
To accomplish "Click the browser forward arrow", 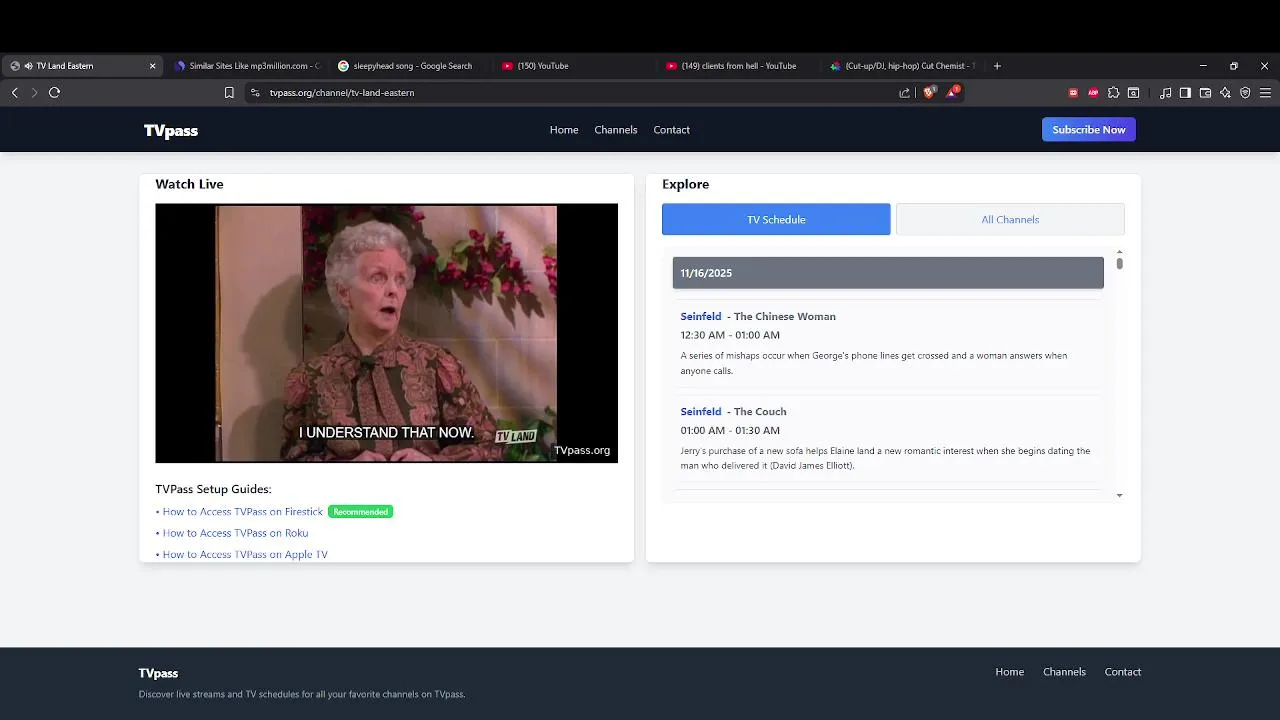I will tap(34, 92).
